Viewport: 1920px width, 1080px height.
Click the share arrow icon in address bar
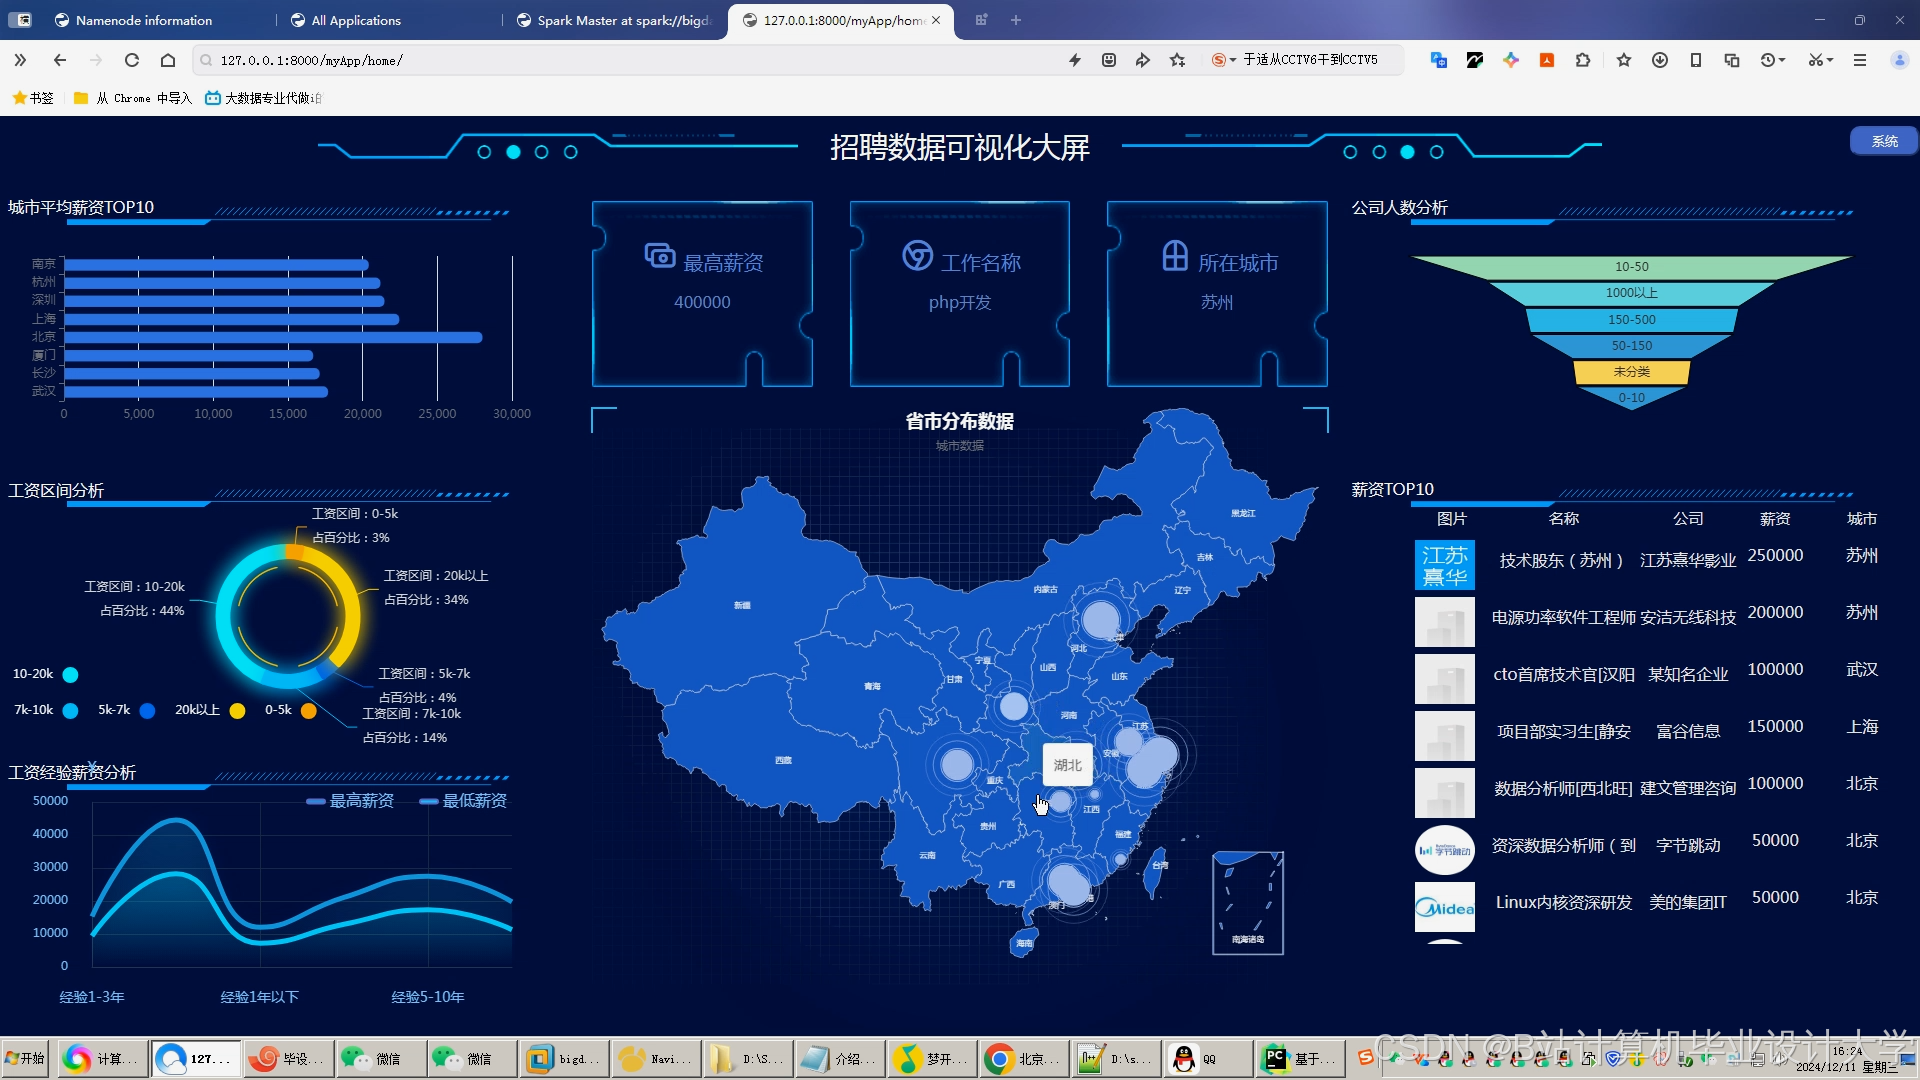click(x=1142, y=60)
